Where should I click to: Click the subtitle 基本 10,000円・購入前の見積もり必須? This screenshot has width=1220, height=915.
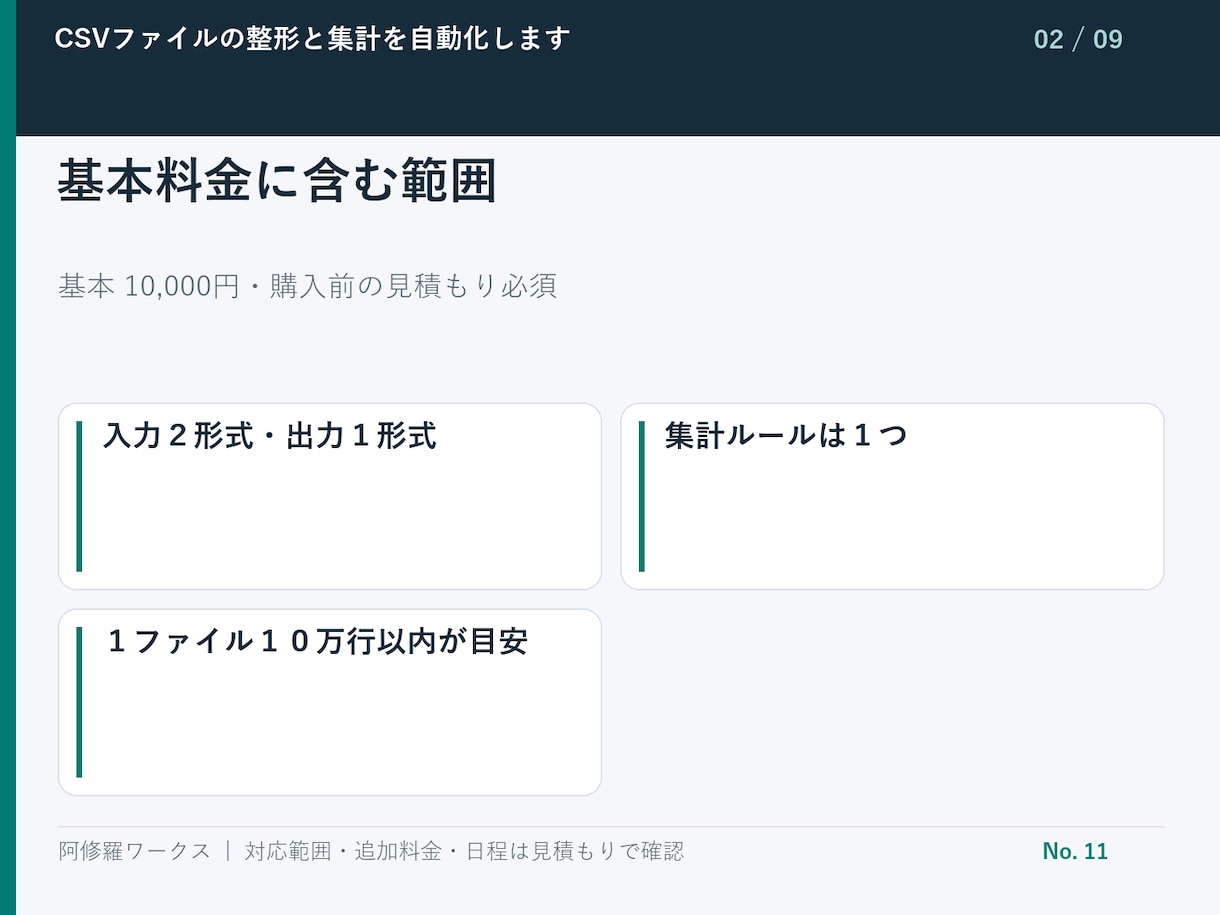pos(308,287)
